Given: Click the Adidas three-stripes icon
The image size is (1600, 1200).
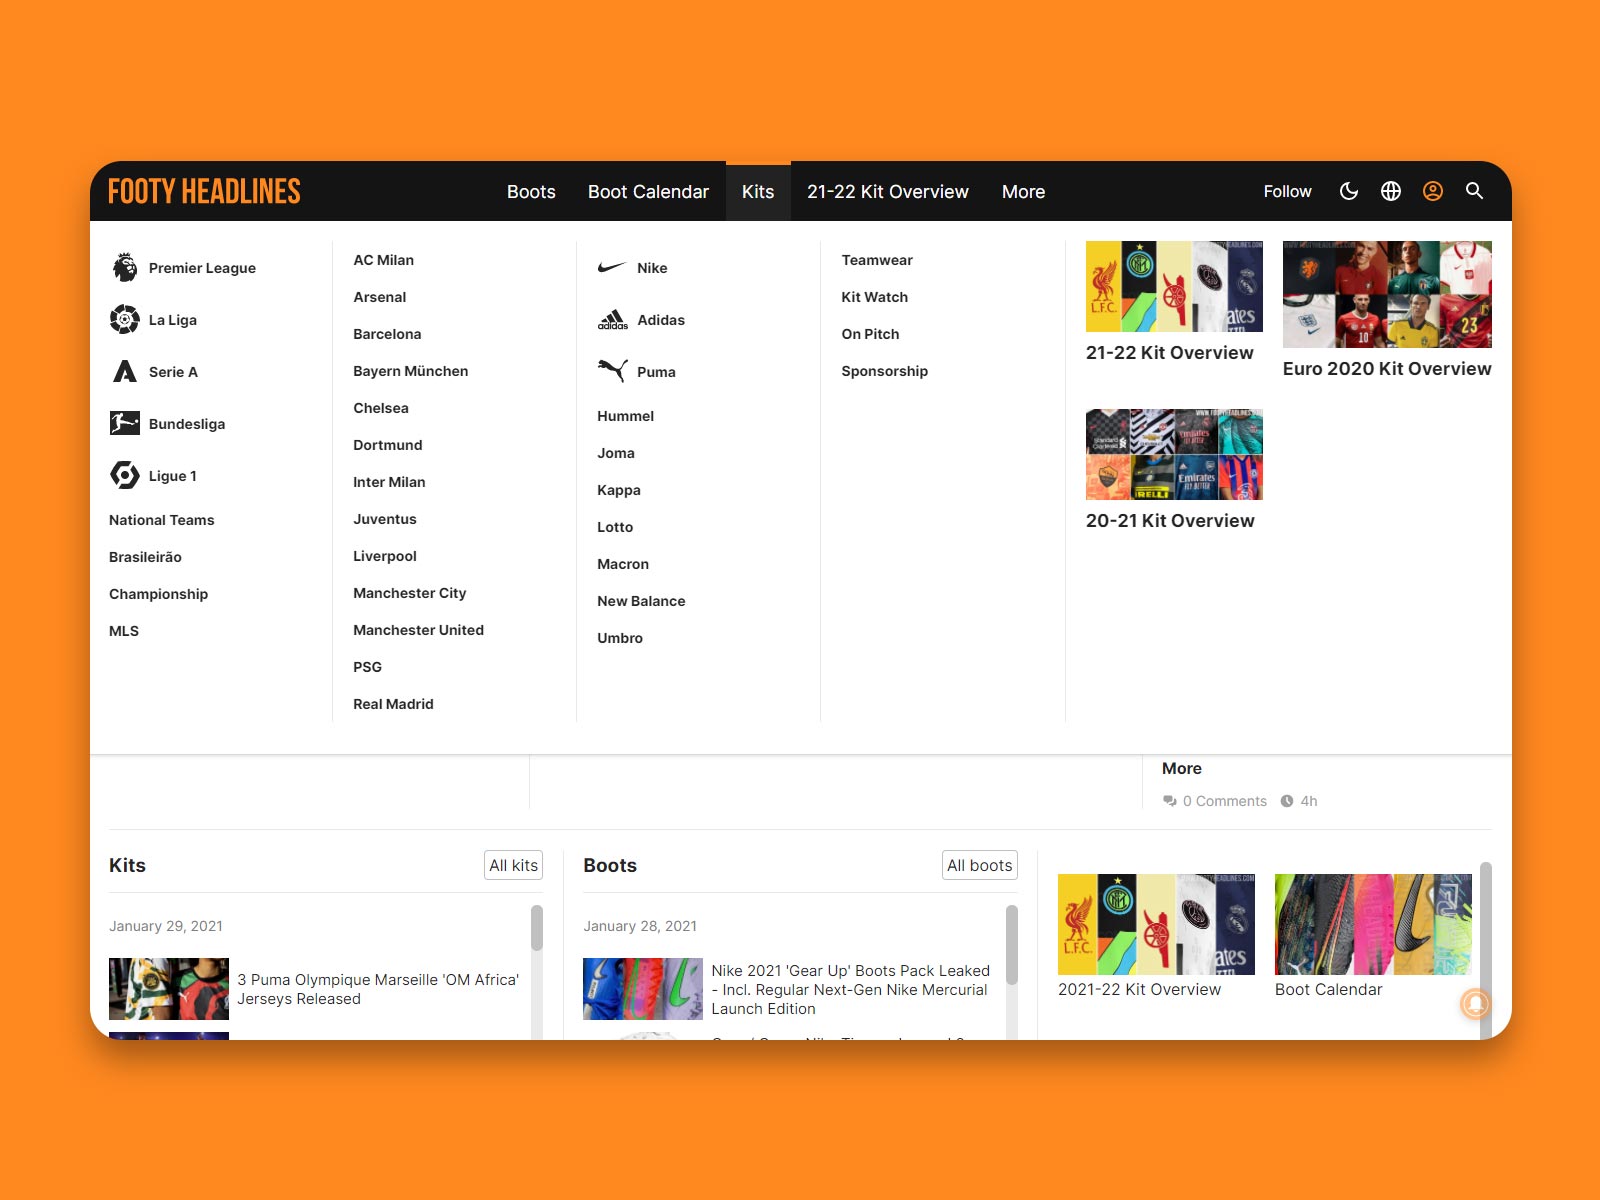Looking at the screenshot, I should [x=612, y=319].
